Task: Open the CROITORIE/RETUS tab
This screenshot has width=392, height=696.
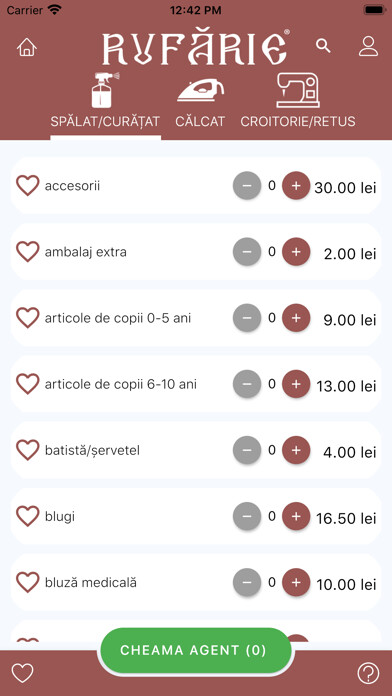Action: pyautogui.click(x=298, y=122)
